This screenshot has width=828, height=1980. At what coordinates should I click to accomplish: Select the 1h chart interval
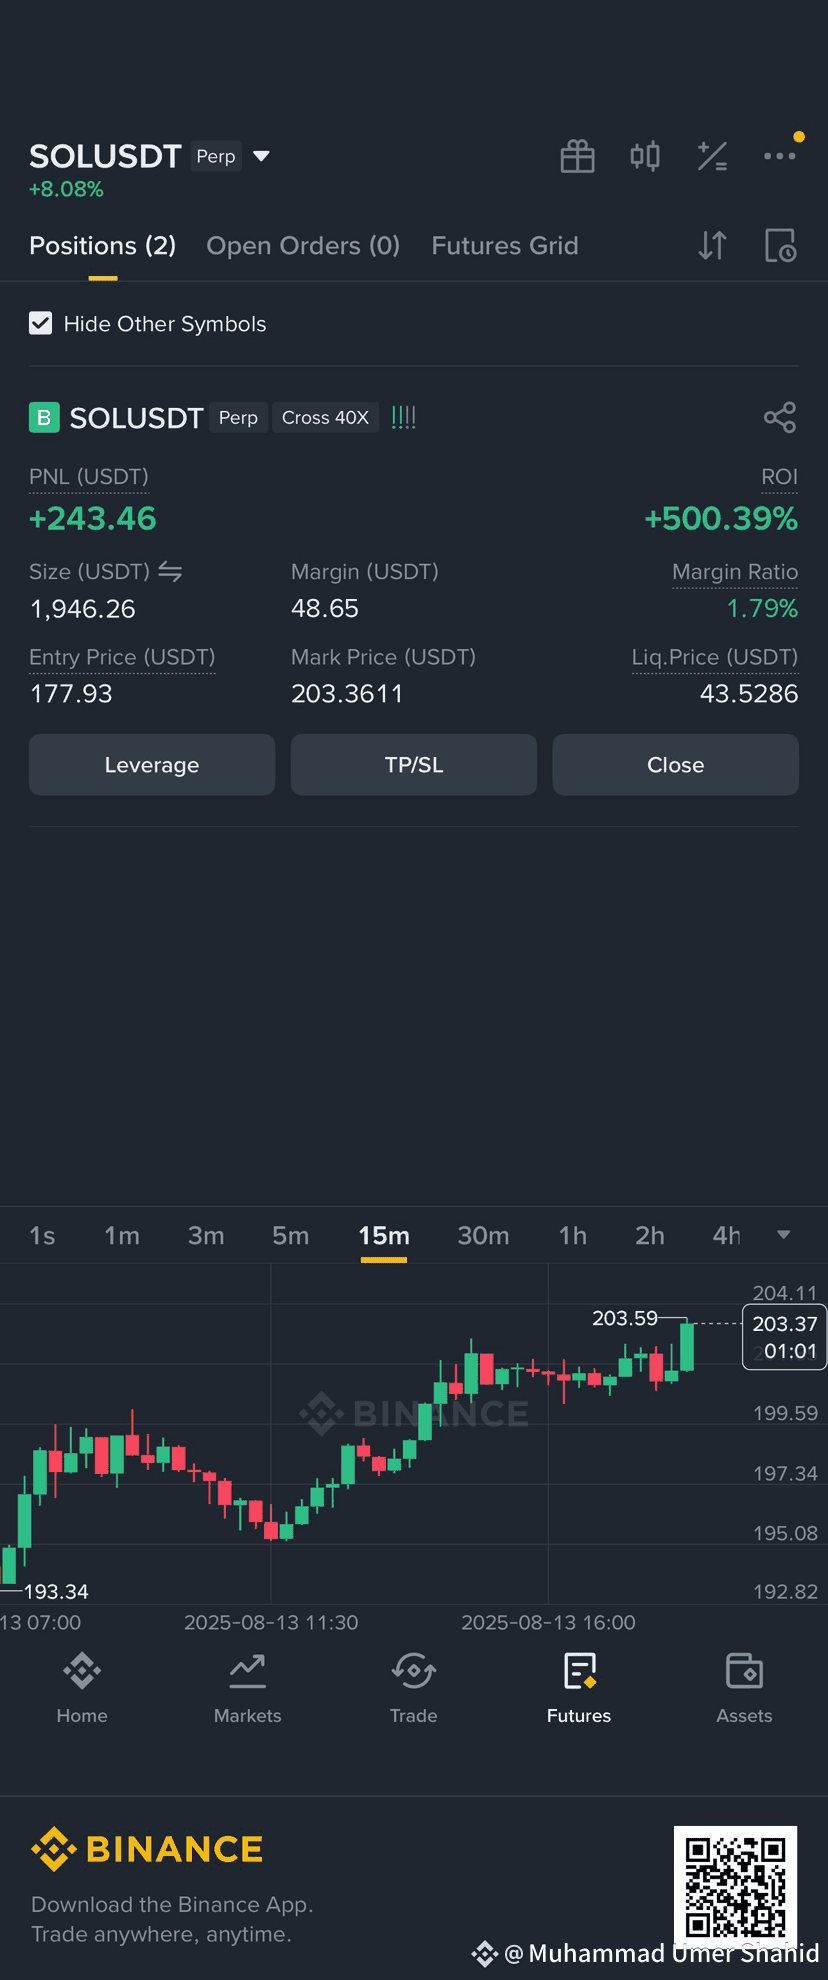pyautogui.click(x=573, y=1235)
